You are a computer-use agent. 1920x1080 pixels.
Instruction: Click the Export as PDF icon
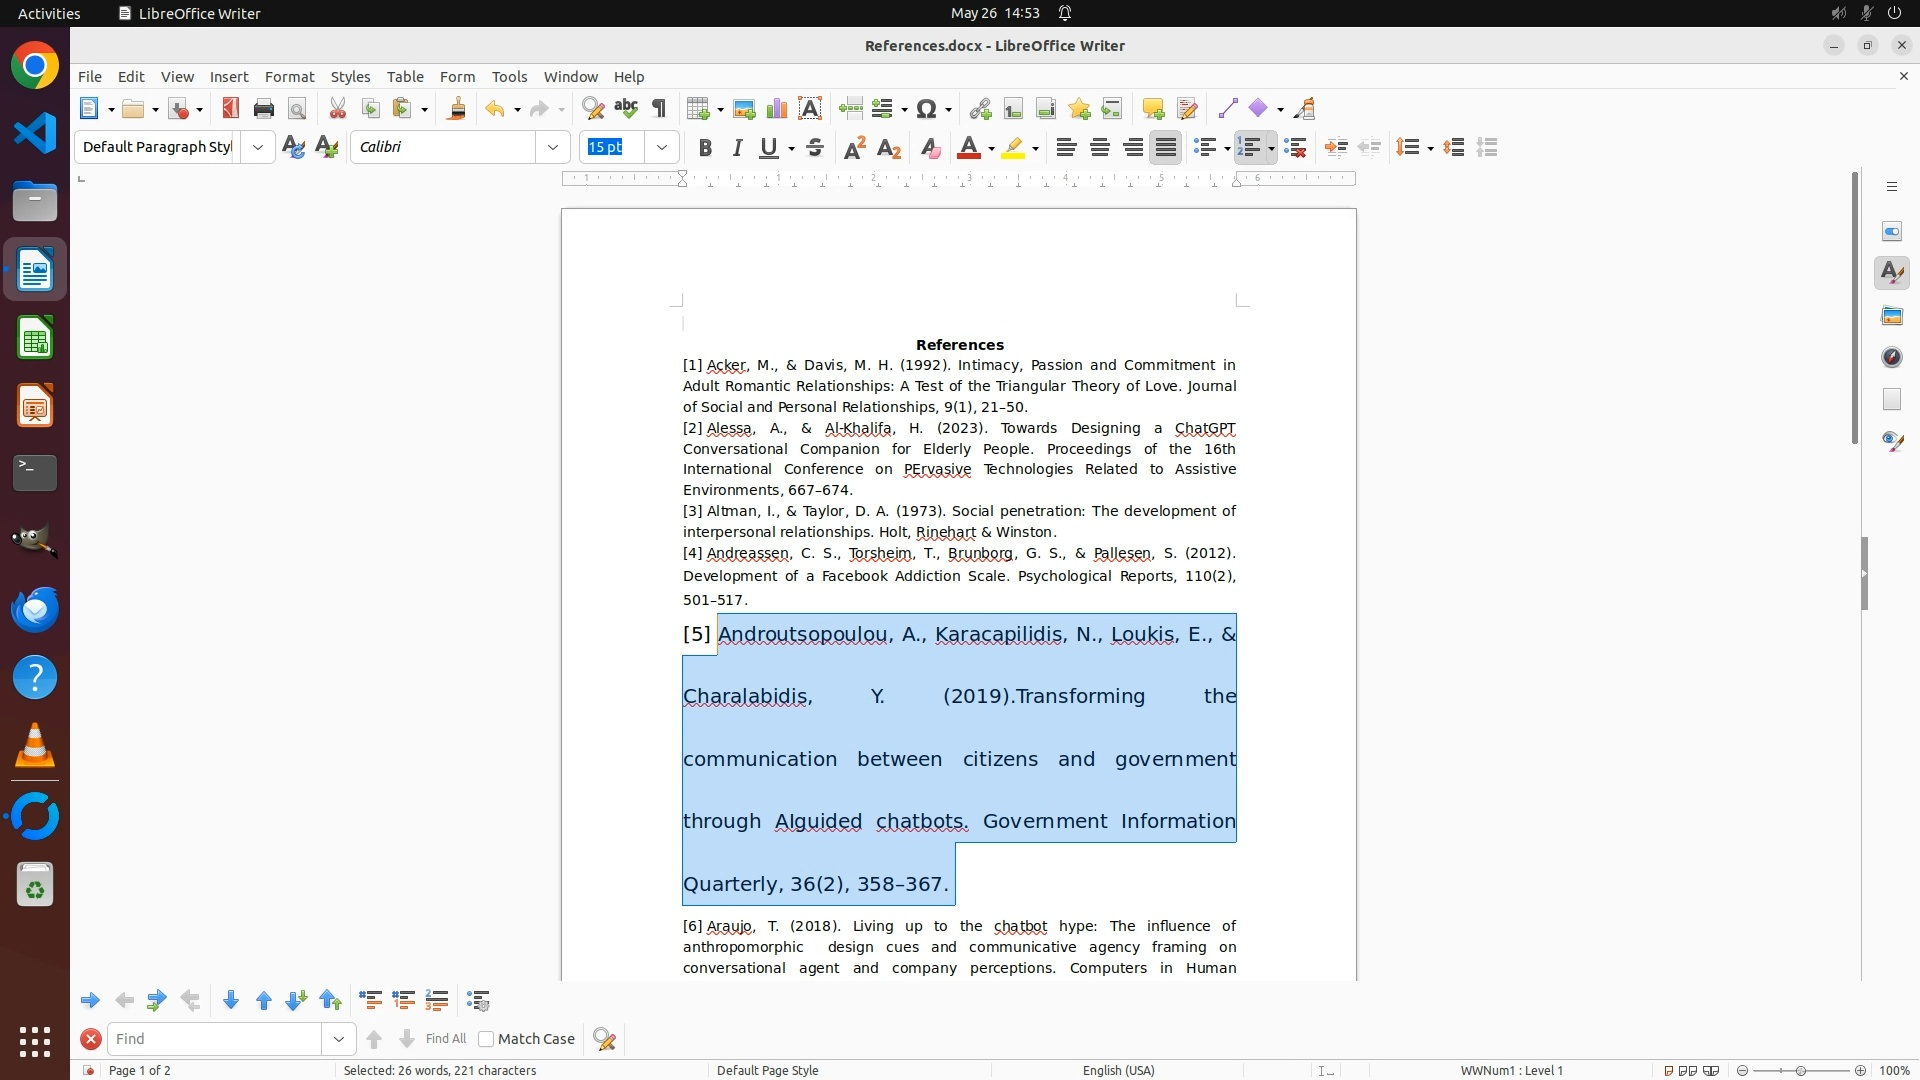231,109
